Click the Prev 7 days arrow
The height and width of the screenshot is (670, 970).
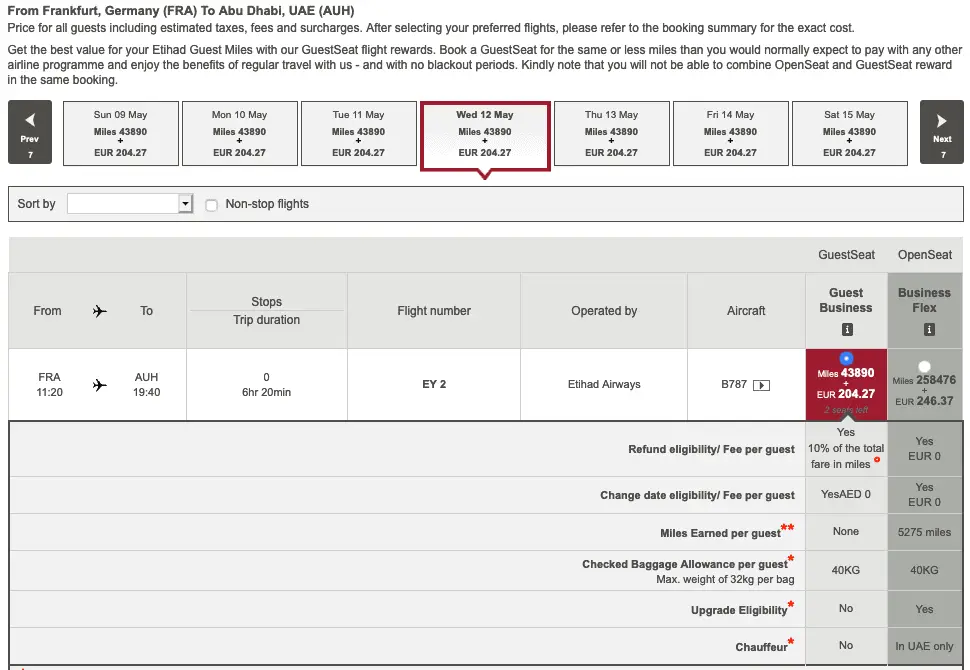(x=29, y=132)
